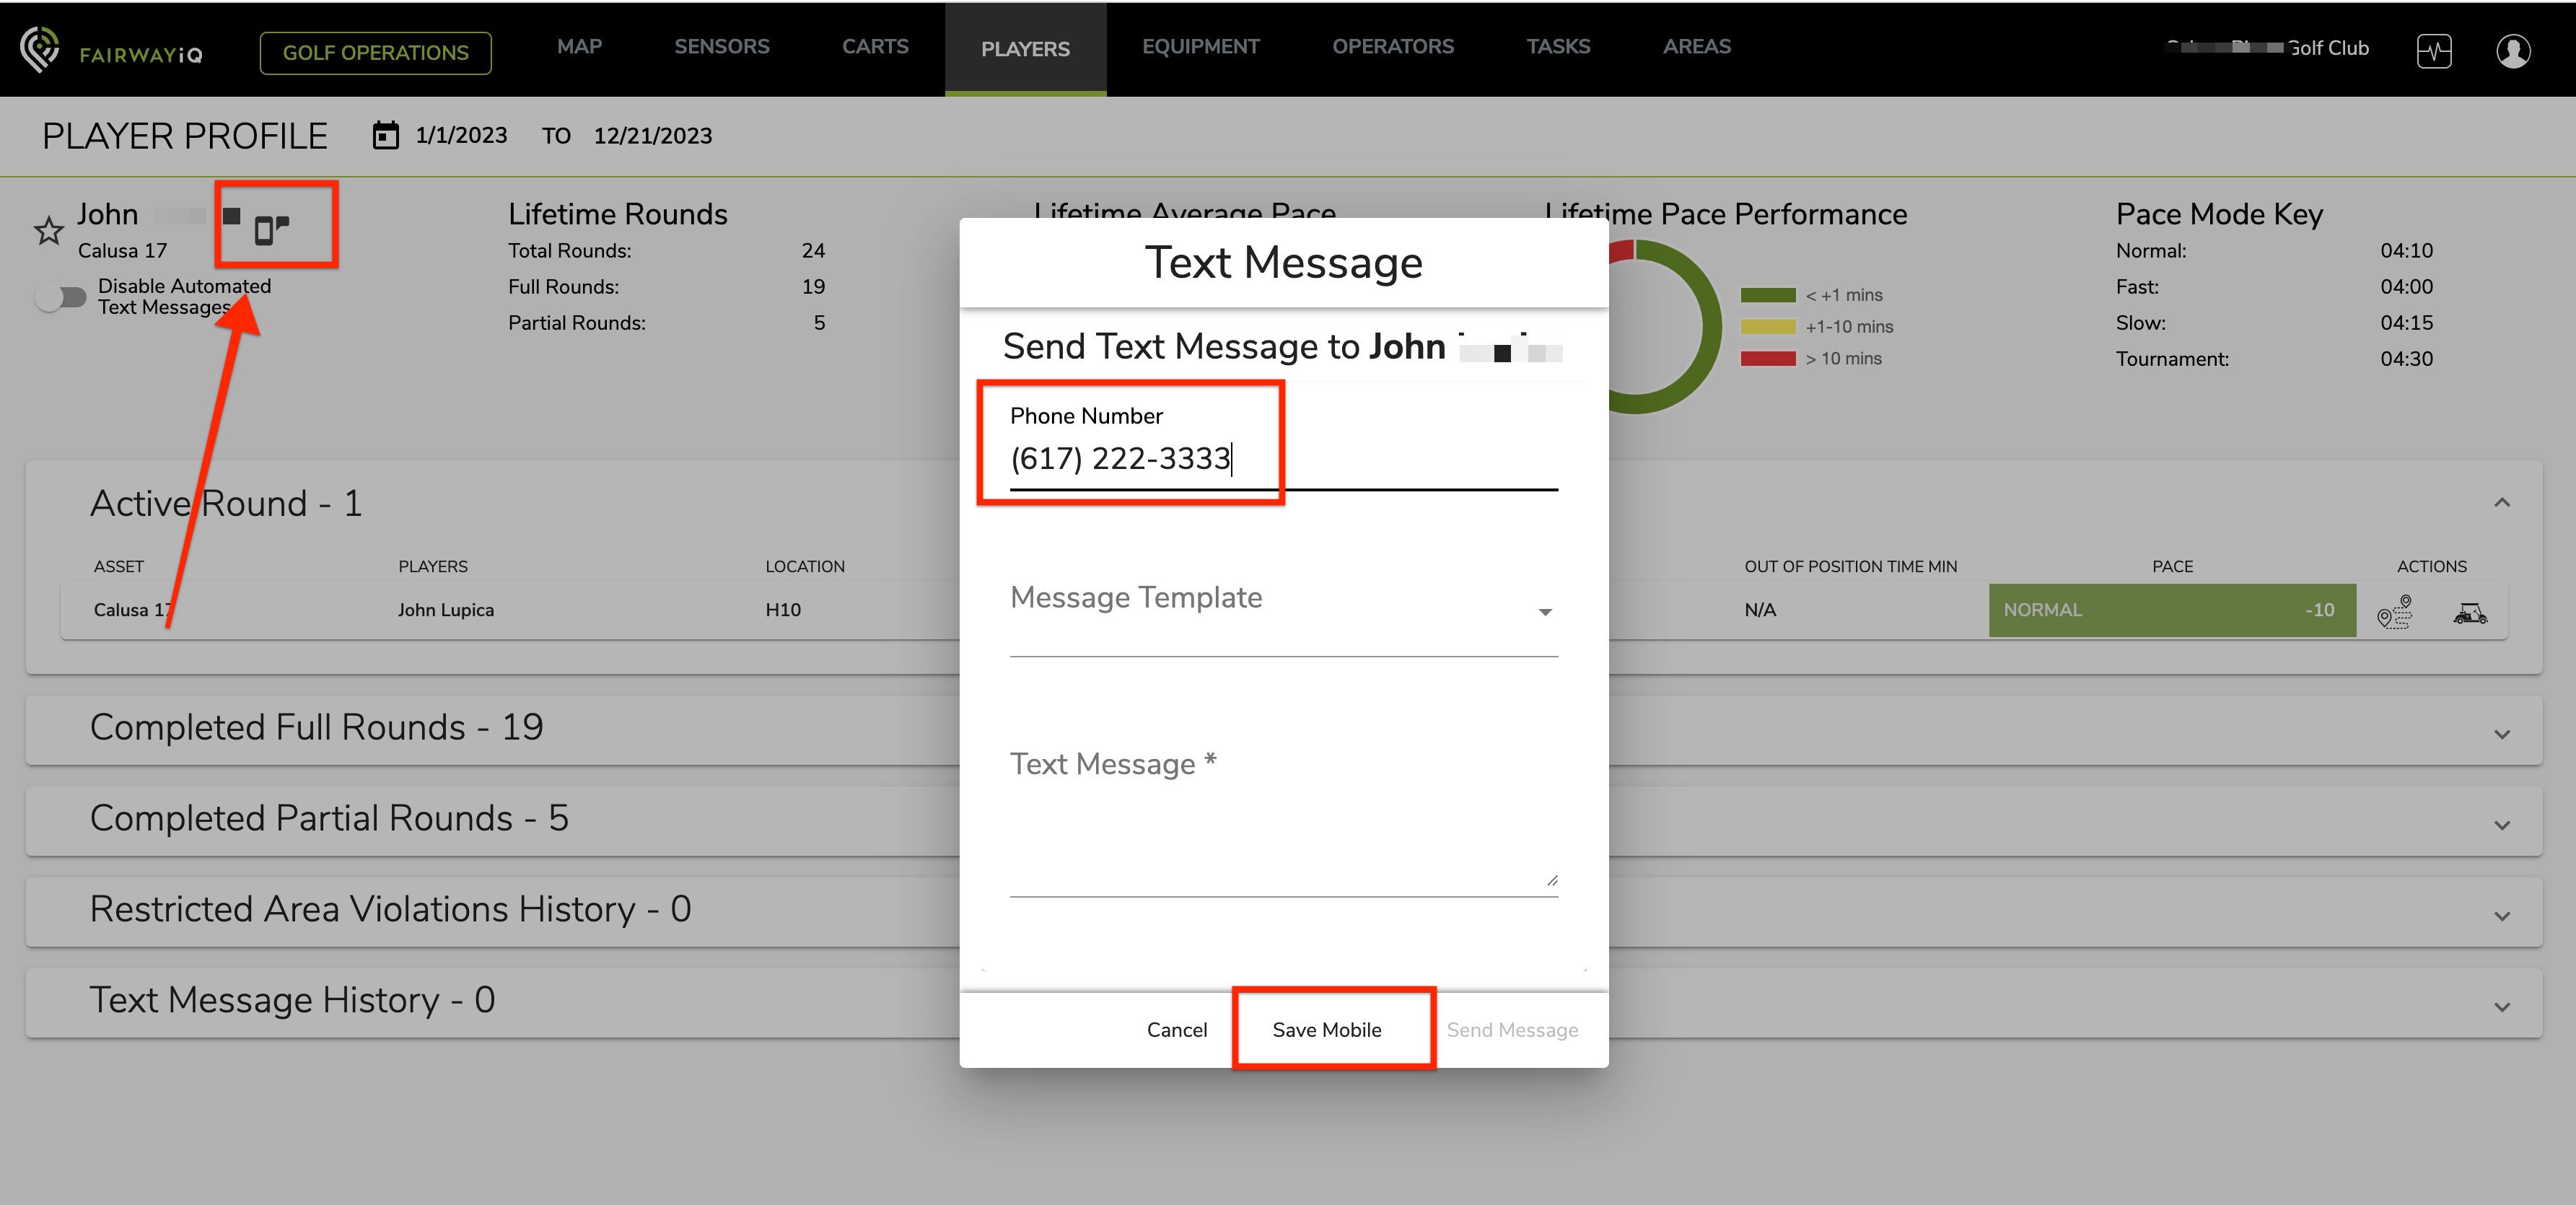Open the user account profile icon

[2513, 50]
